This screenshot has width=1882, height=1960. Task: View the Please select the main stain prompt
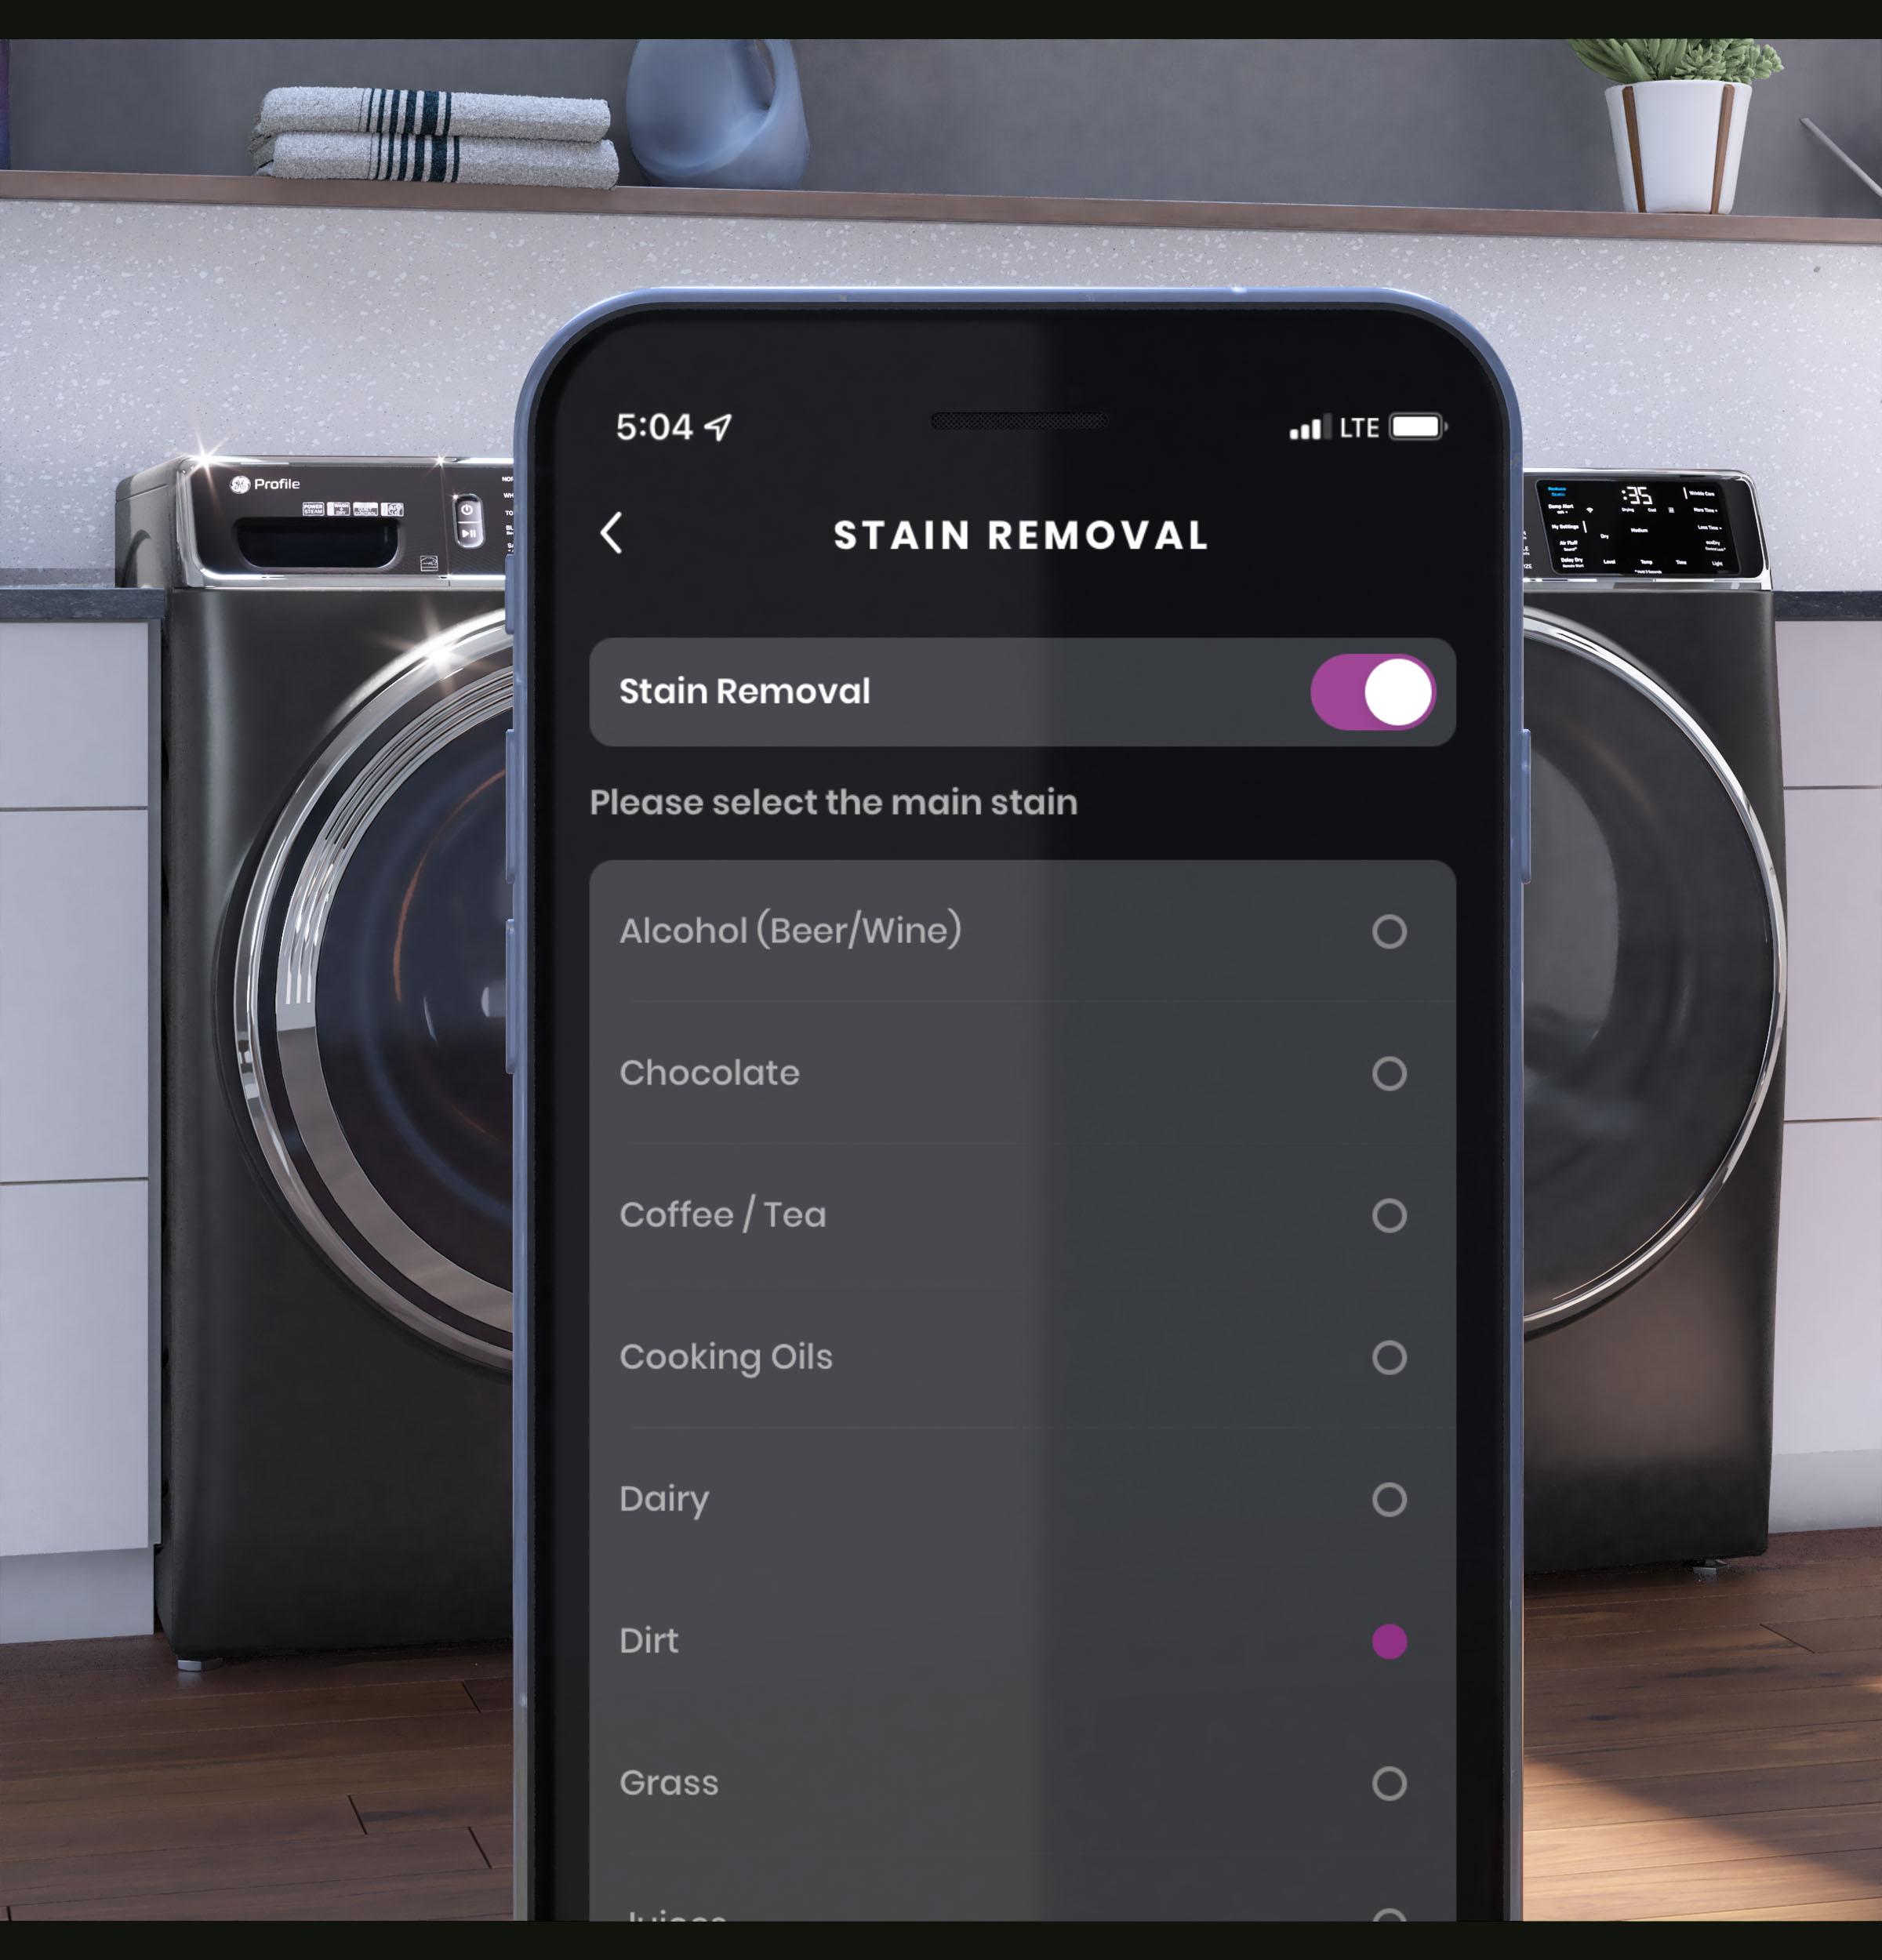coord(834,801)
